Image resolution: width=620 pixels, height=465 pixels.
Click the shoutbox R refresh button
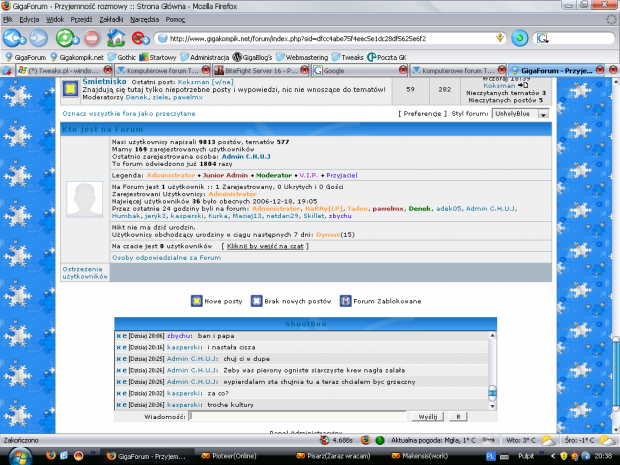pos(457,415)
